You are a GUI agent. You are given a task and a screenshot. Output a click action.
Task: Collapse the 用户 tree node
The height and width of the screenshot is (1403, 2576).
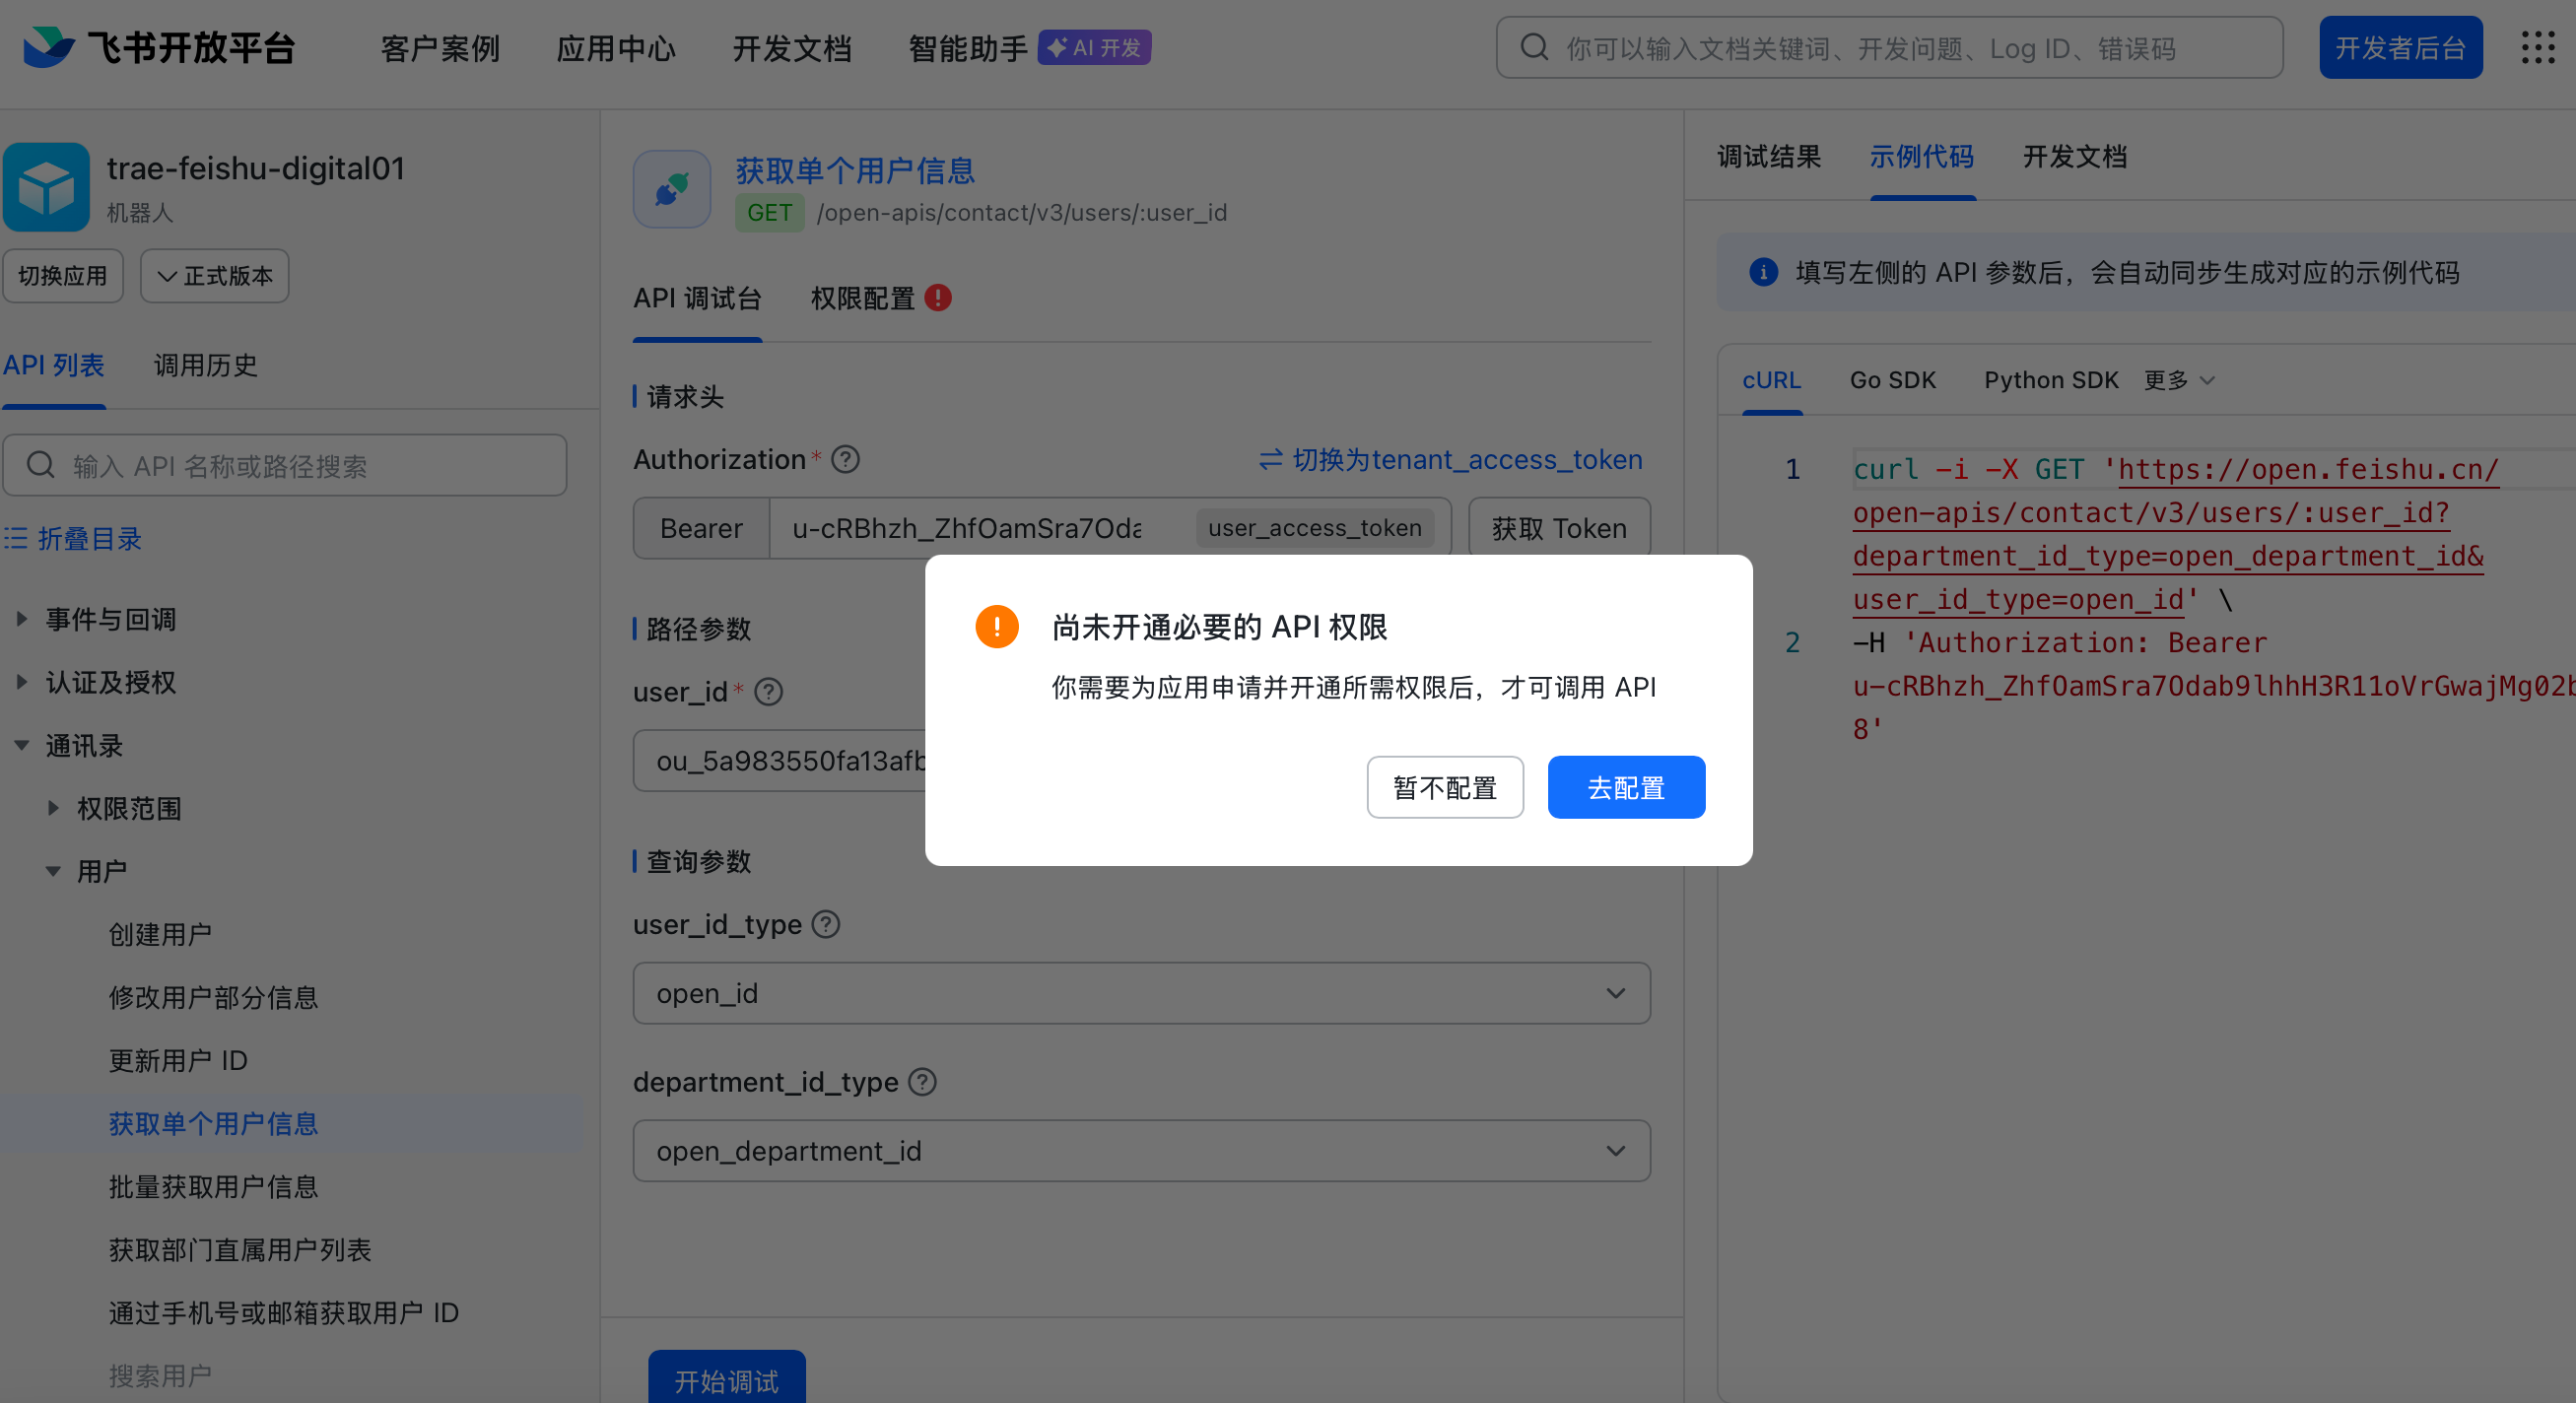tap(53, 871)
